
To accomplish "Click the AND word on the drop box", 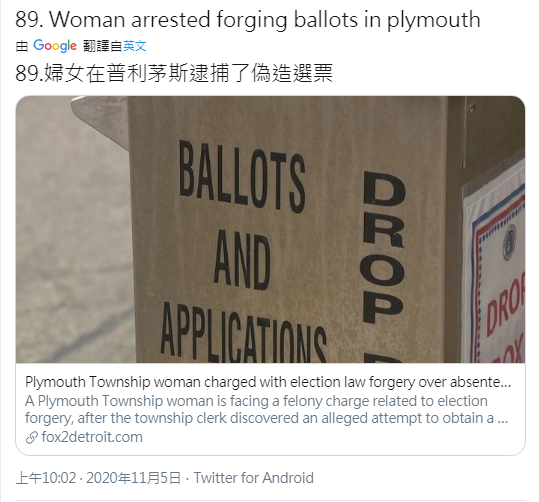I will [242, 259].
